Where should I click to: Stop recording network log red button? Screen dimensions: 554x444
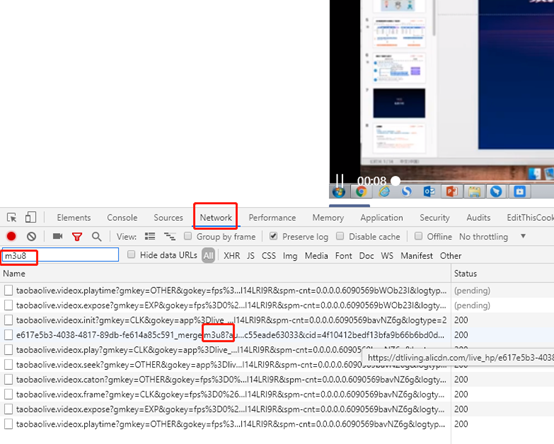point(11,236)
